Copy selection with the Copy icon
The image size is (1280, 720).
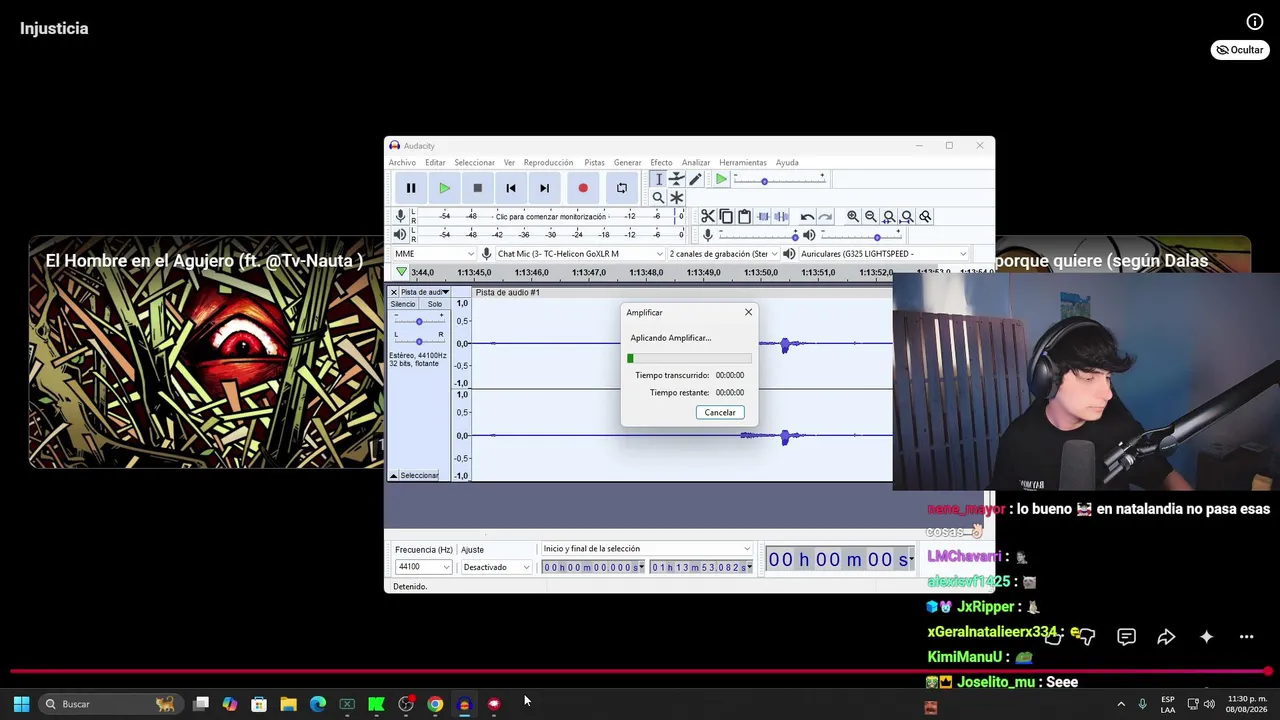click(x=726, y=216)
